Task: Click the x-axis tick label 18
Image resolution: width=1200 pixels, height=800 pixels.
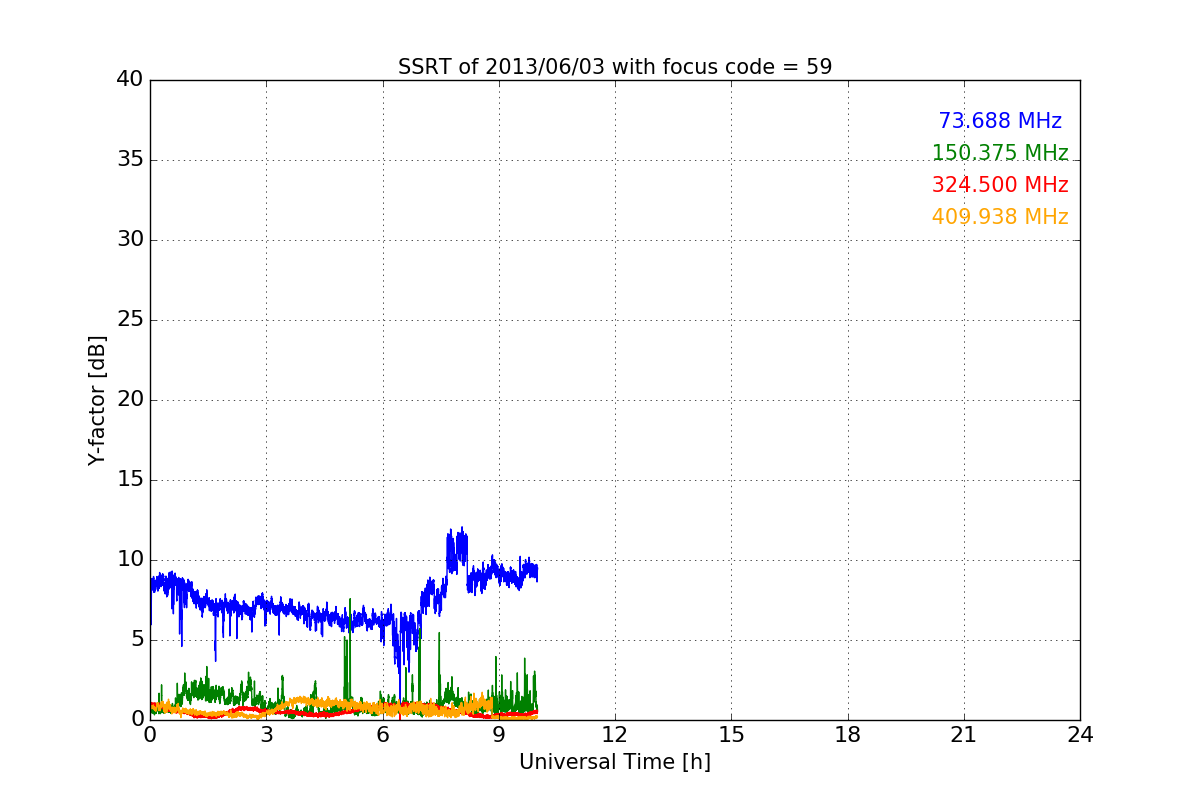Action: 848,734
